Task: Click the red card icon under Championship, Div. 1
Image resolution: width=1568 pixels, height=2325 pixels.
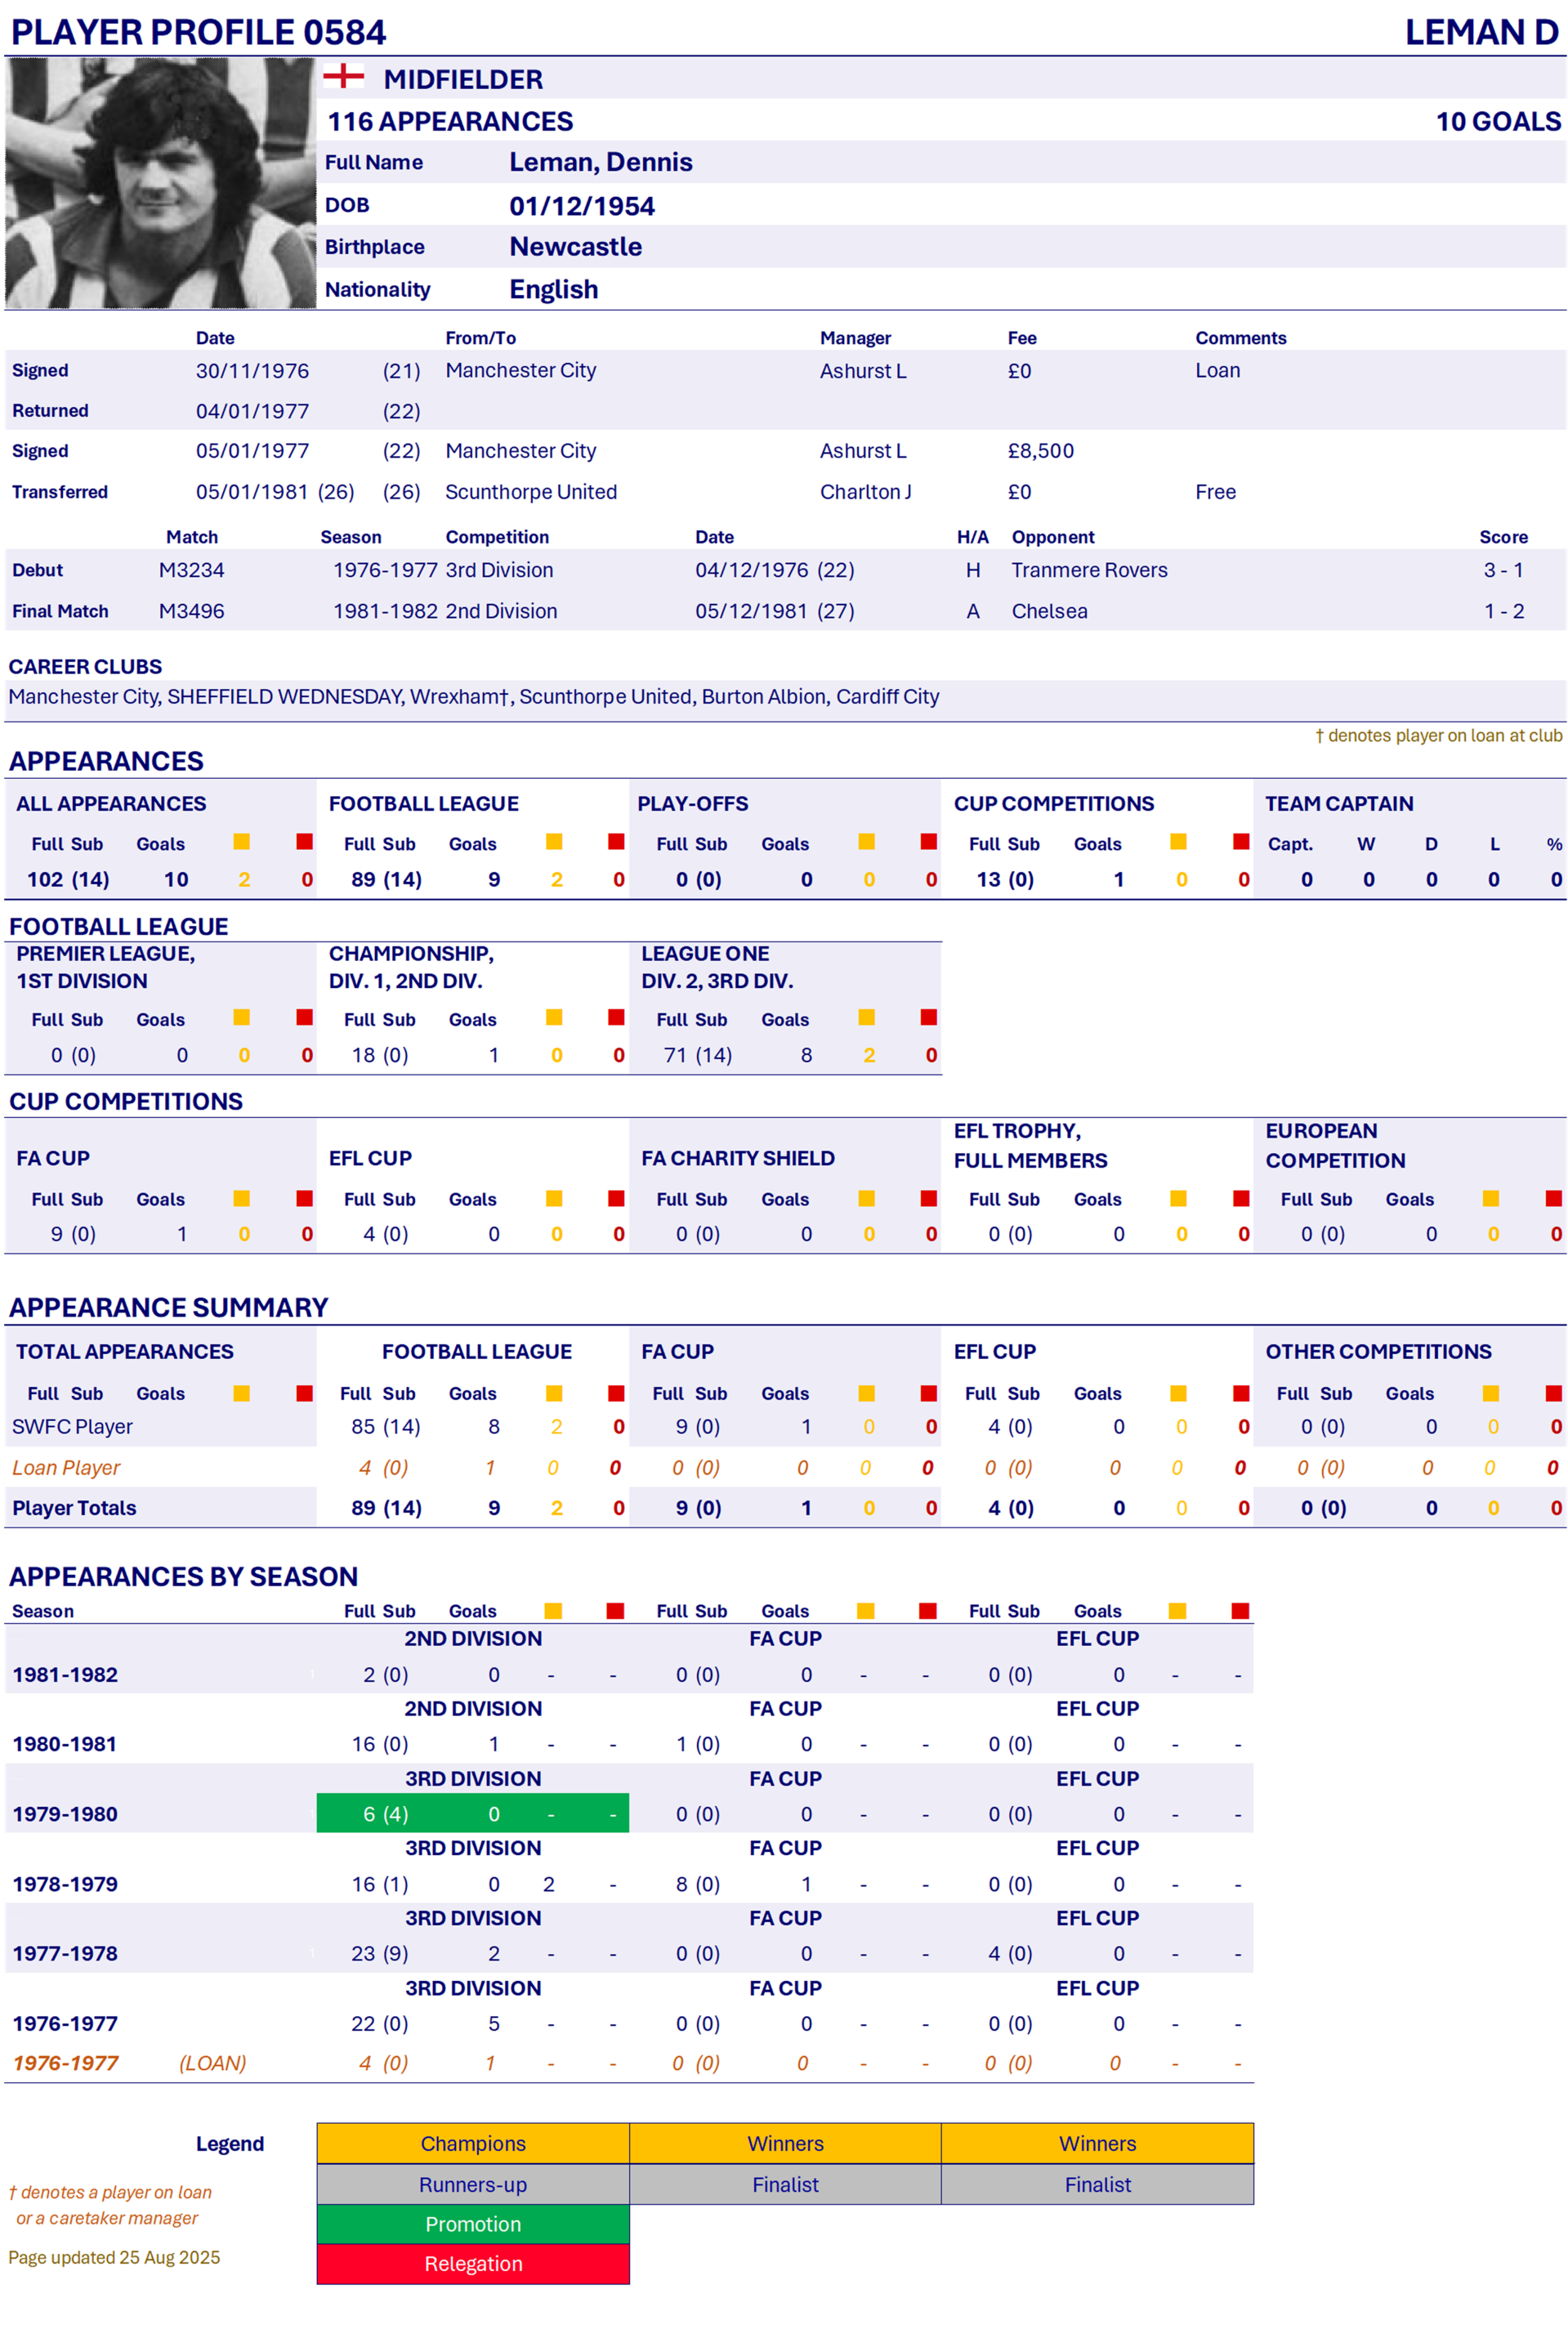Action: pyautogui.click(x=617, y=1017)
